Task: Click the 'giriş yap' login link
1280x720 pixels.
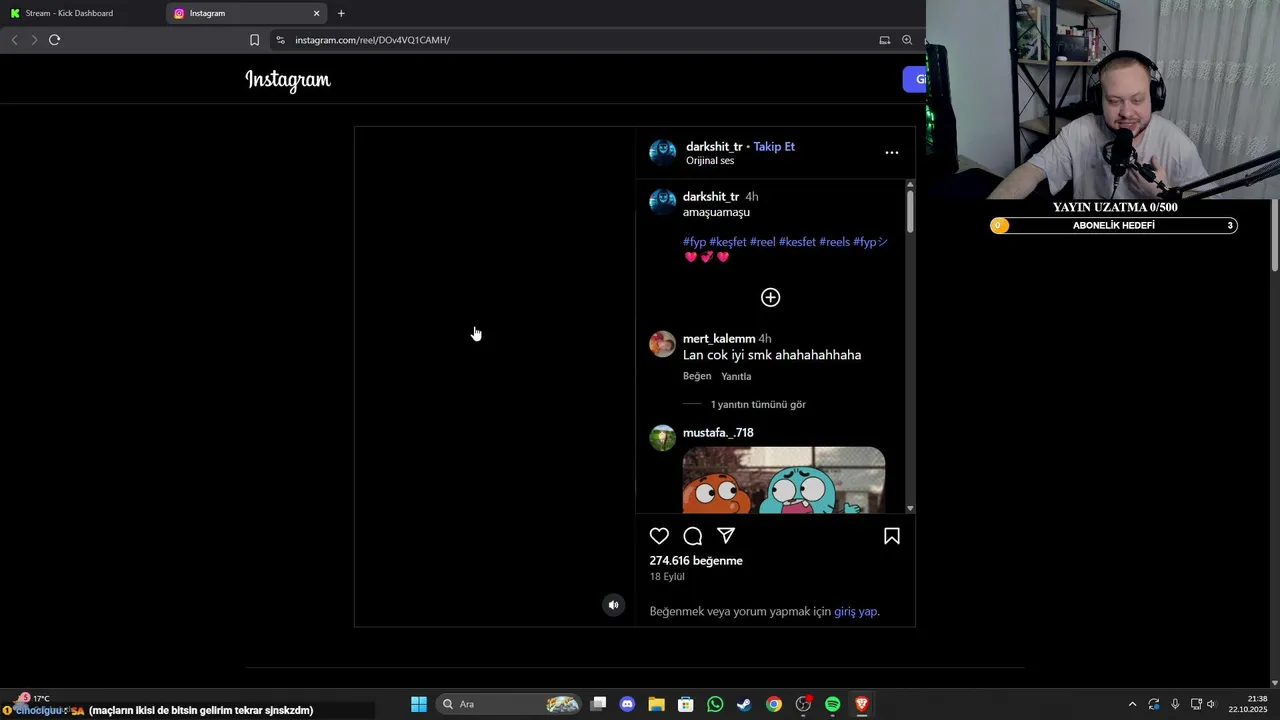Action: (856, 611)
